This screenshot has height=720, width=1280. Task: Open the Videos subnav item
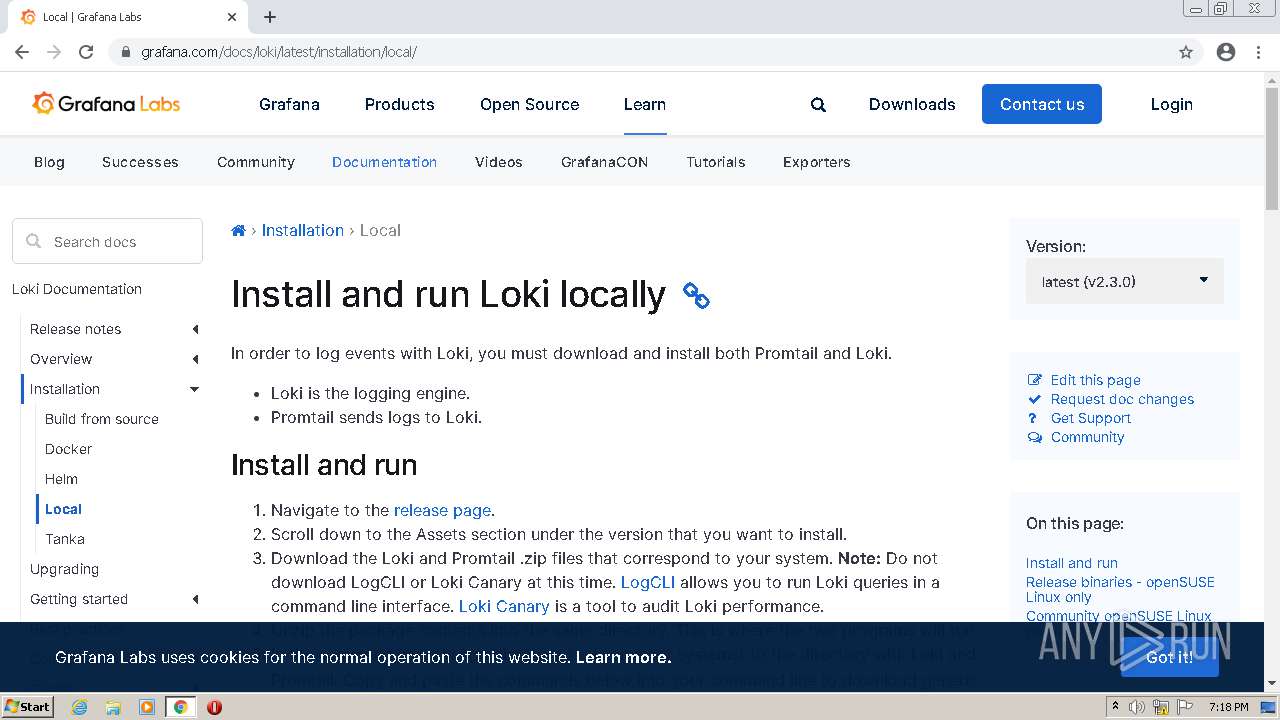pos(498,162)
